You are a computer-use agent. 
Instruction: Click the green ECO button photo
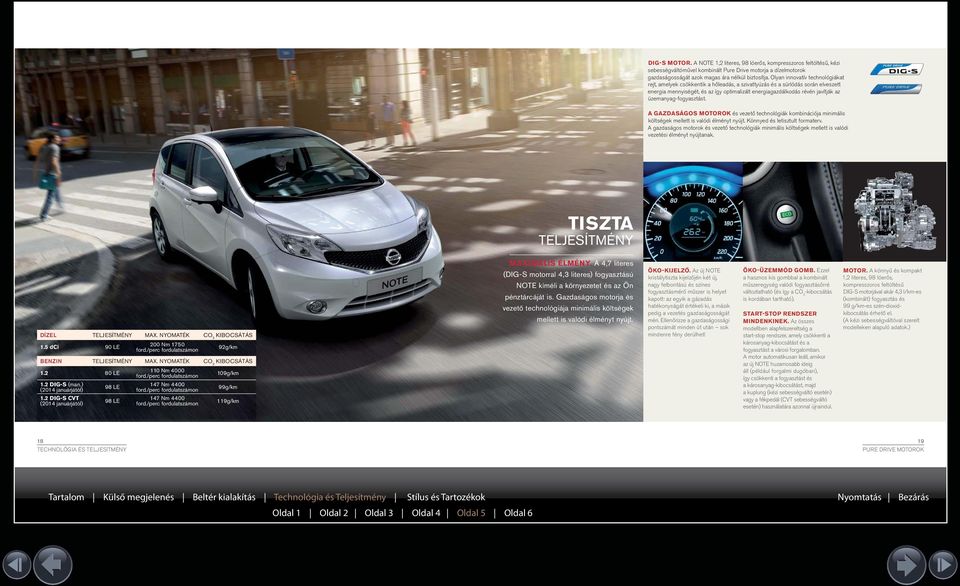pos(792,212)
